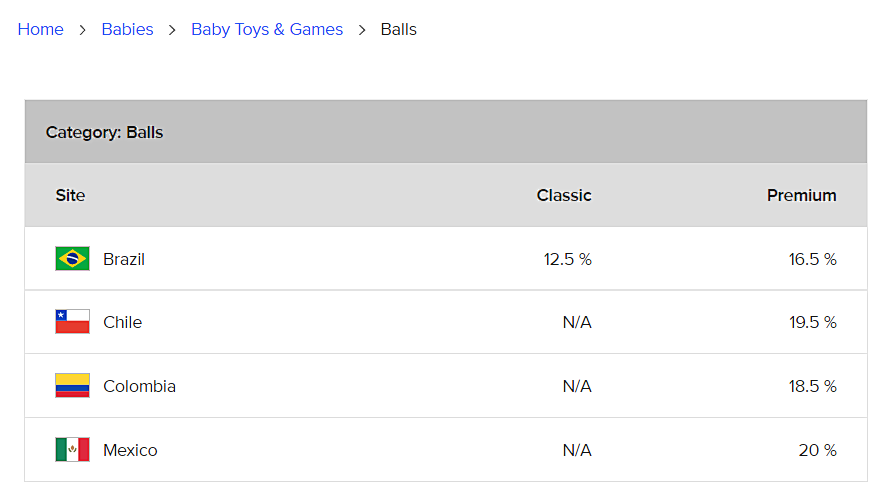Click the Premium column header
Viewport: 890px width, 501px height.
coord(801,195)
